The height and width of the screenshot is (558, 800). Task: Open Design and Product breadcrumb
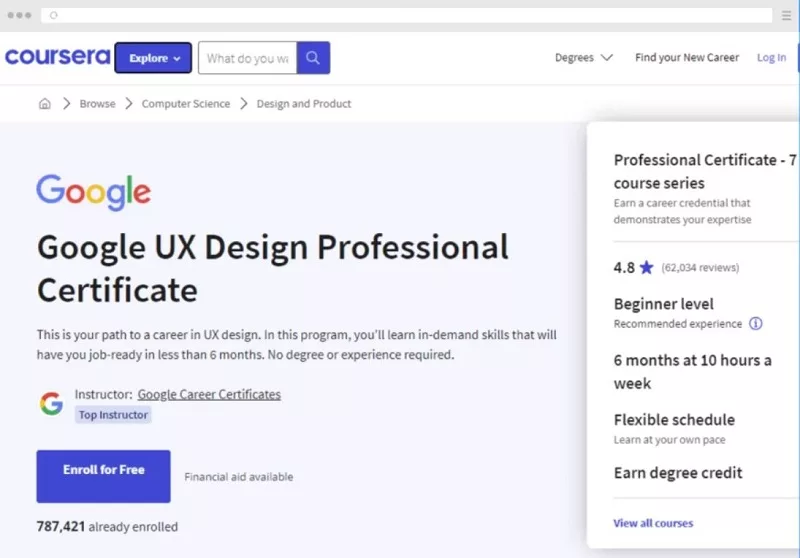point(304,104)
